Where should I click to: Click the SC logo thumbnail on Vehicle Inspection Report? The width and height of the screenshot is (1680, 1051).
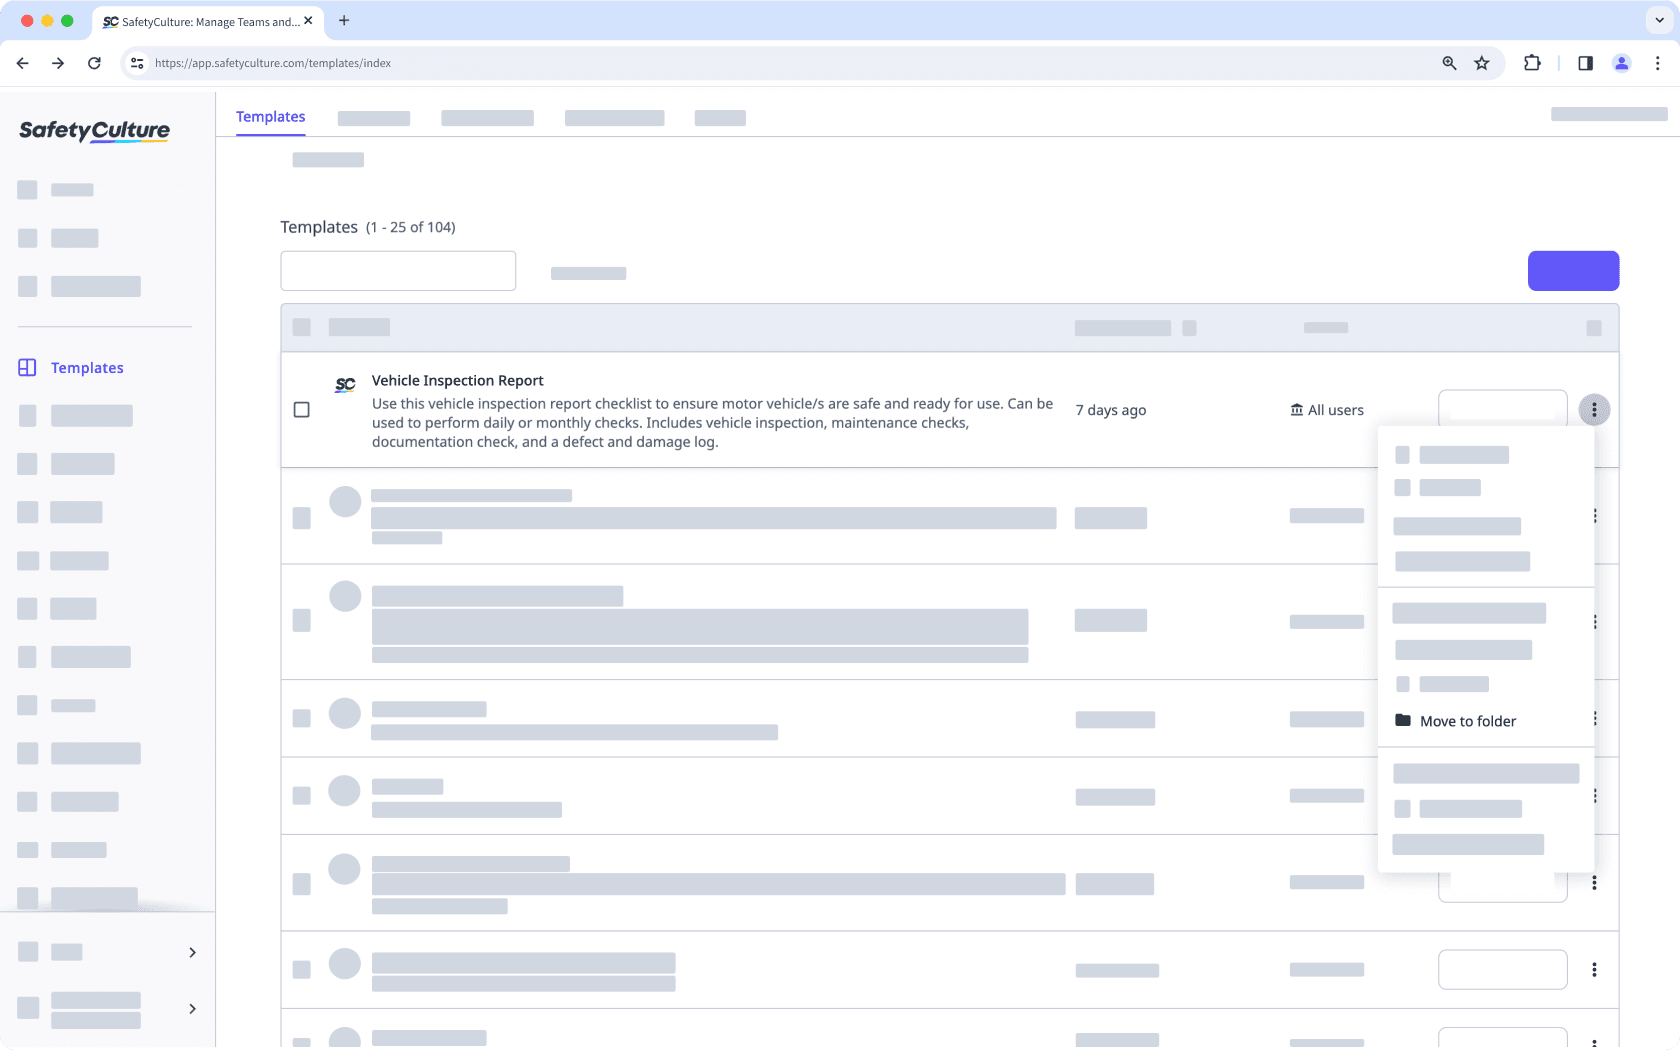(344, 384)
